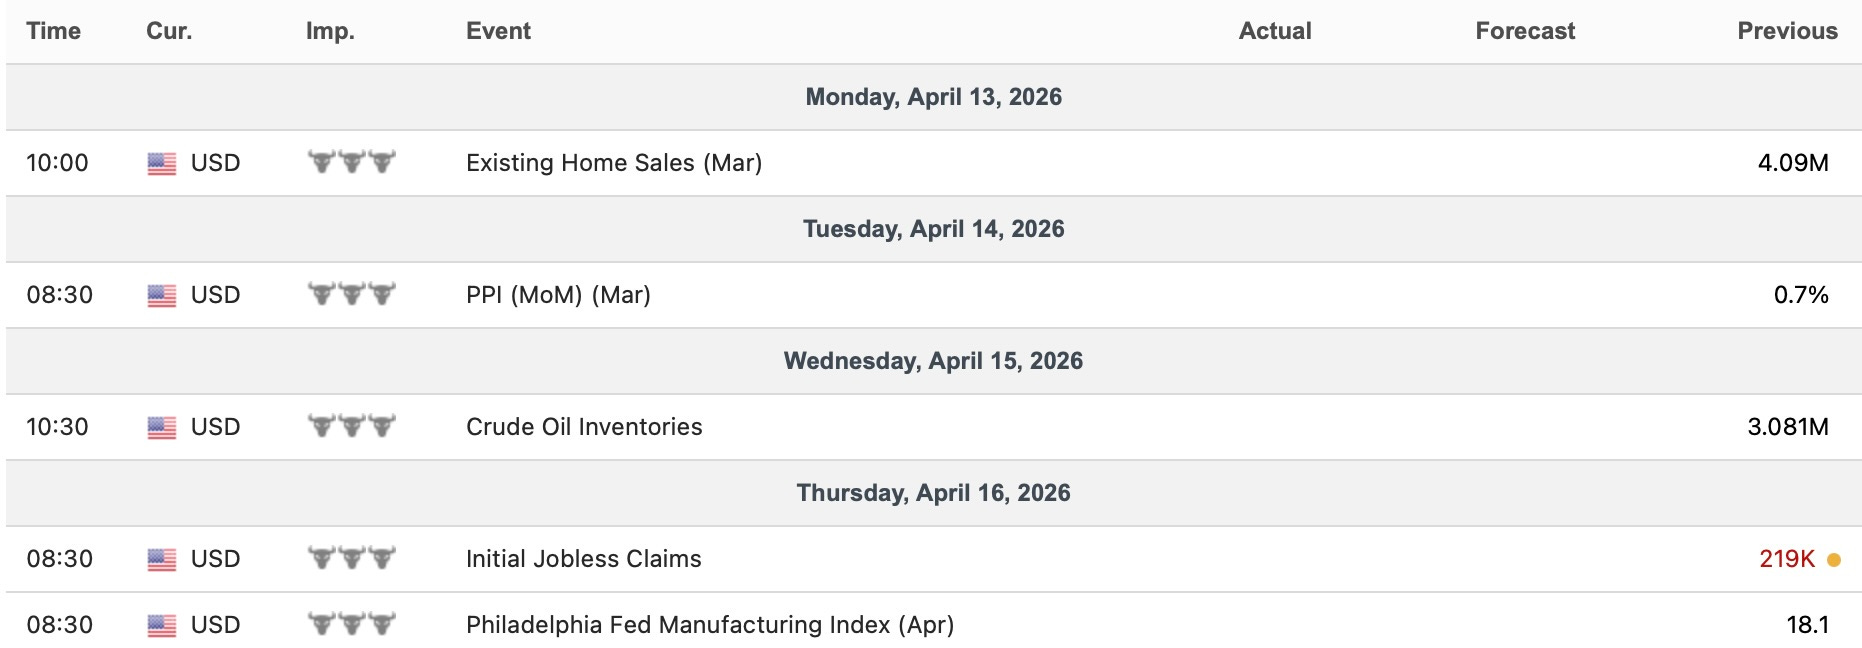The width and height of the screenshot is (1862, 648).
Task: Open the Existing Home Sales (Mar) event
Action: pyautogui.click(x=614, y=163)
